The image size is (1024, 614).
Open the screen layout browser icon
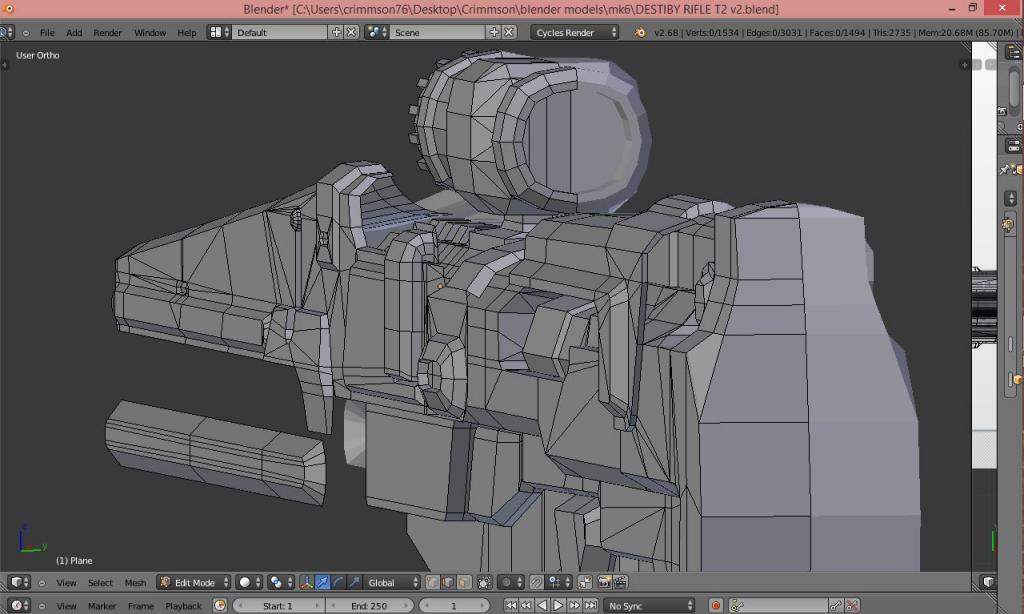point(219,32)
